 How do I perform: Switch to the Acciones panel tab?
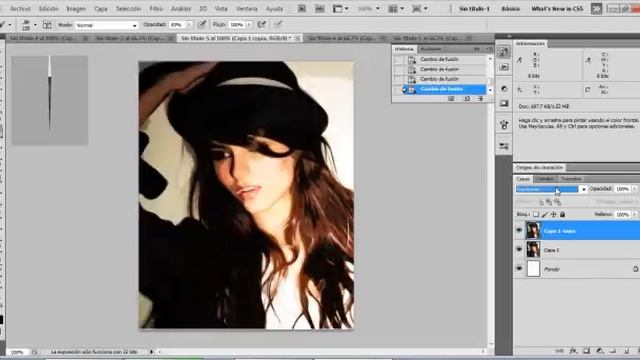(431, 49)
